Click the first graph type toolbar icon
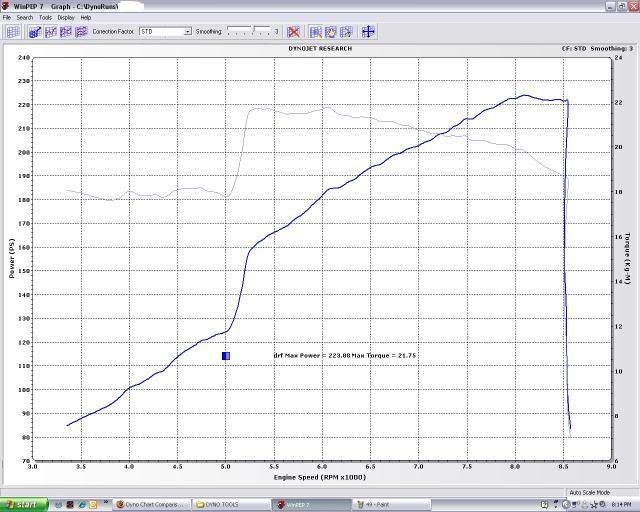 click(x=35, y=32)
